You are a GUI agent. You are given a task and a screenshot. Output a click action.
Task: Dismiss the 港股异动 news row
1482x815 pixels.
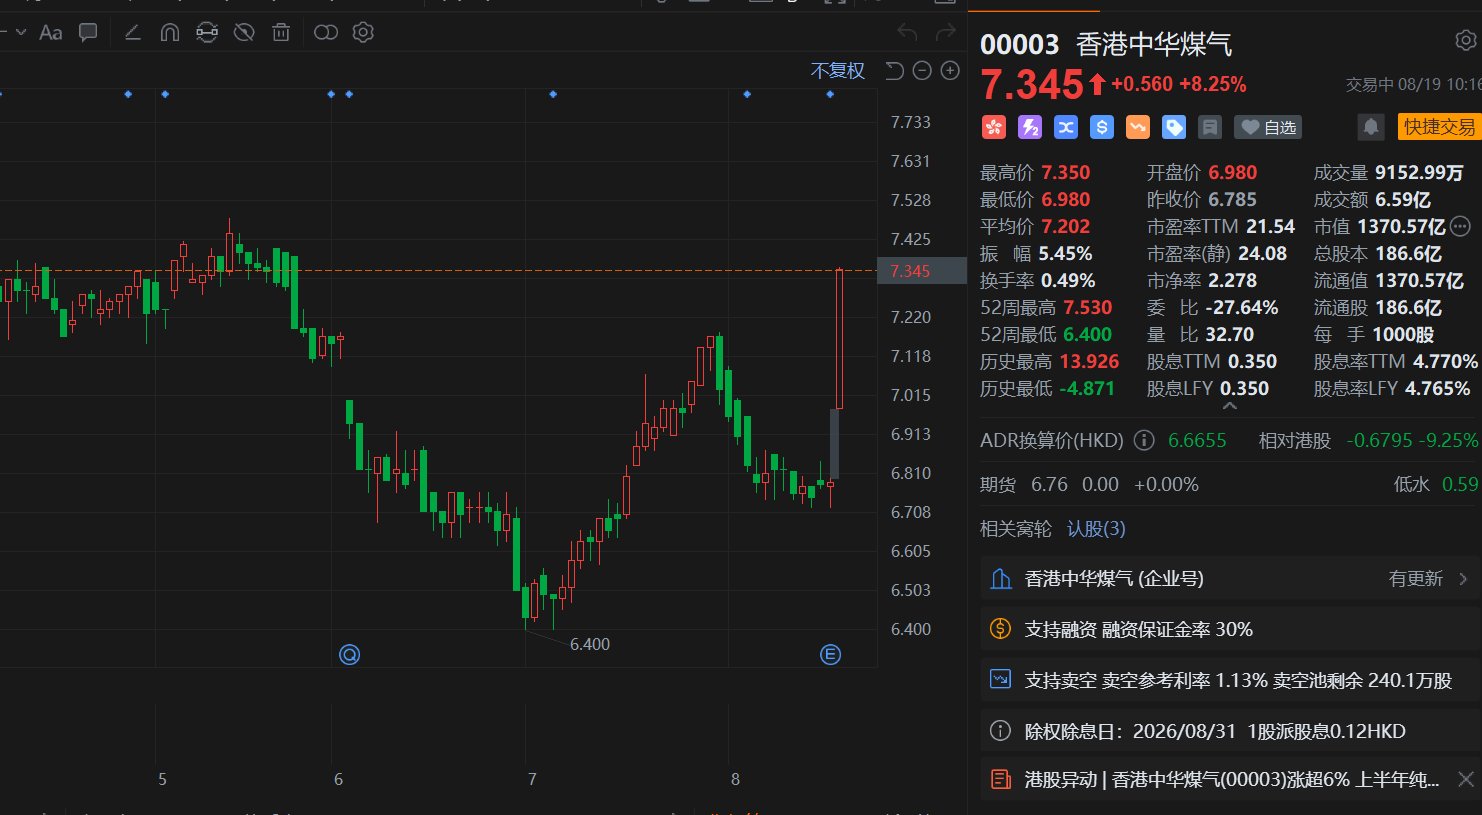(x=1465, y=779)
